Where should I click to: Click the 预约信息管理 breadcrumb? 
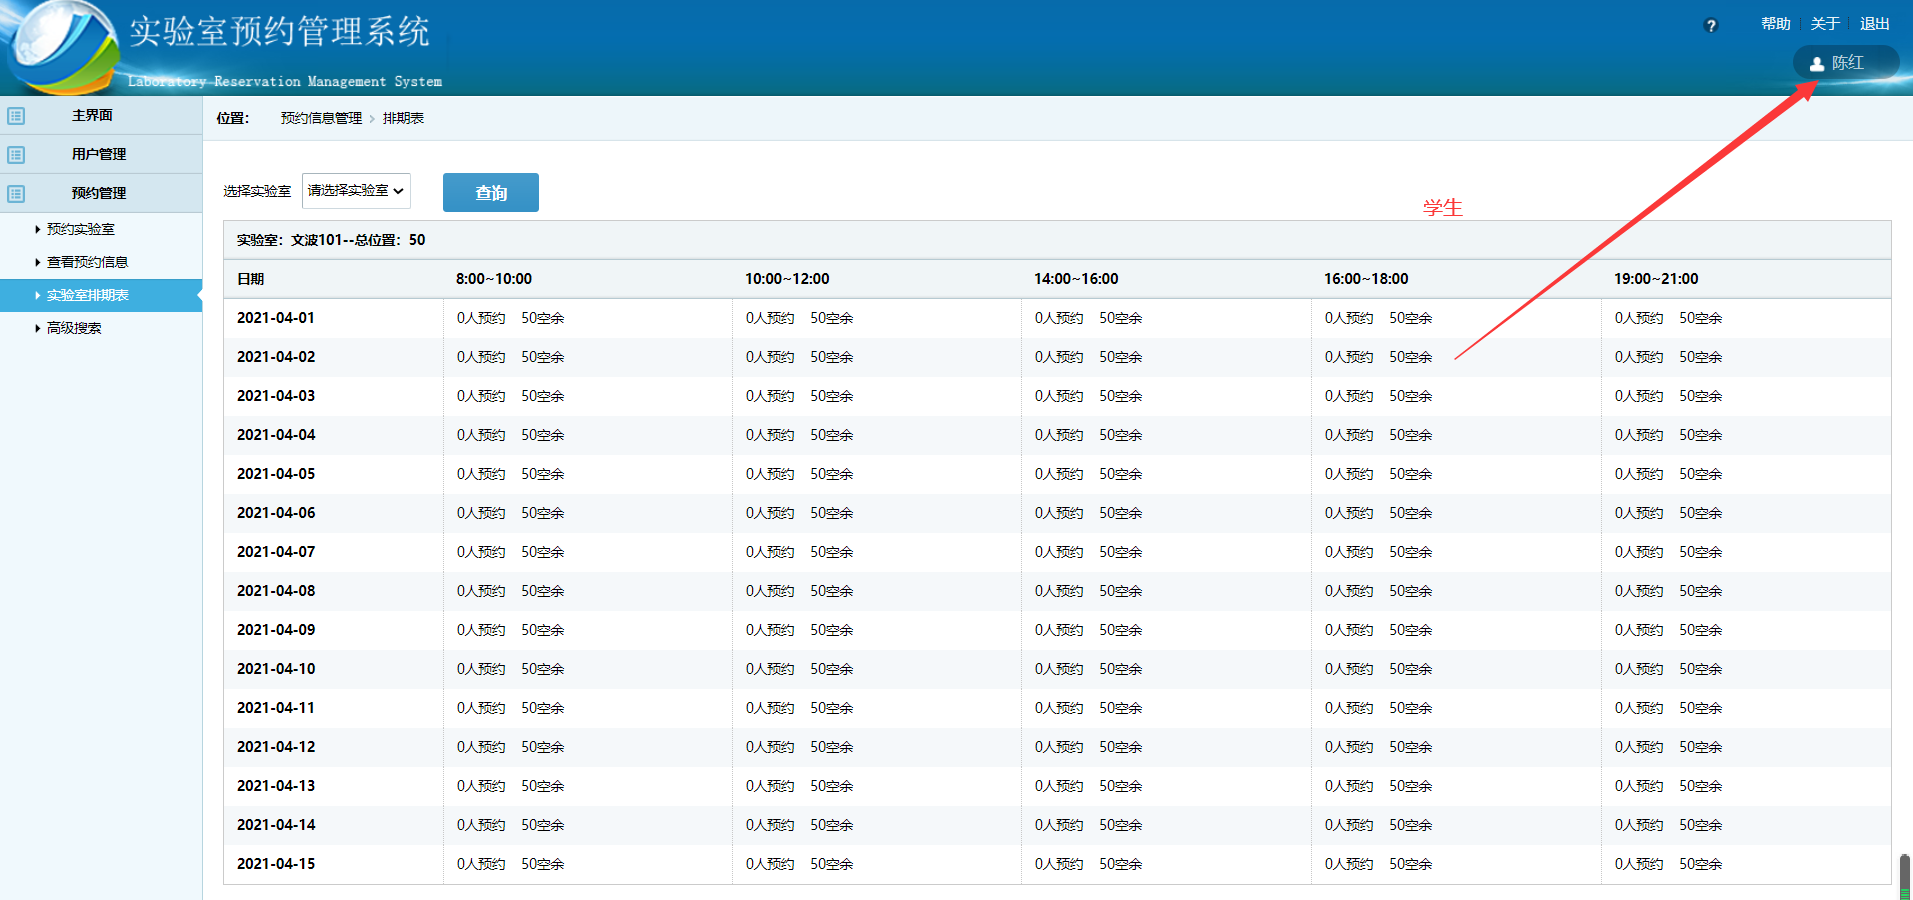pos(321,118)
